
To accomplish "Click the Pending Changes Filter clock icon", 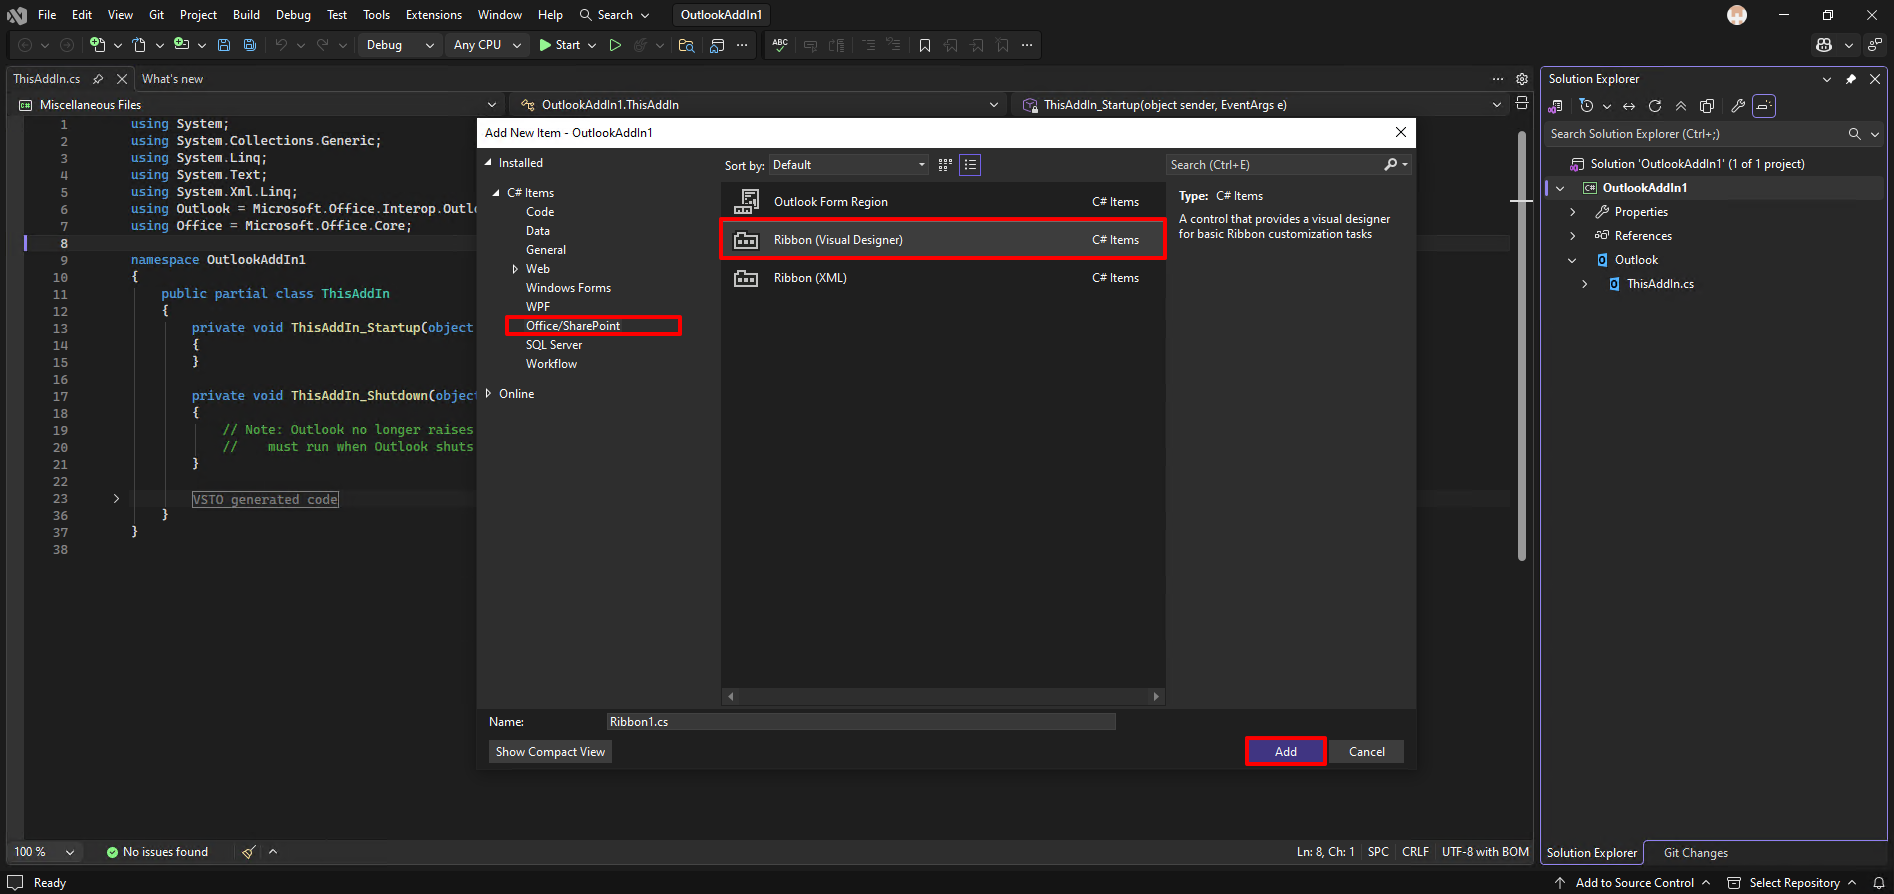I will pyautogui.click(x=1586, y=106).
